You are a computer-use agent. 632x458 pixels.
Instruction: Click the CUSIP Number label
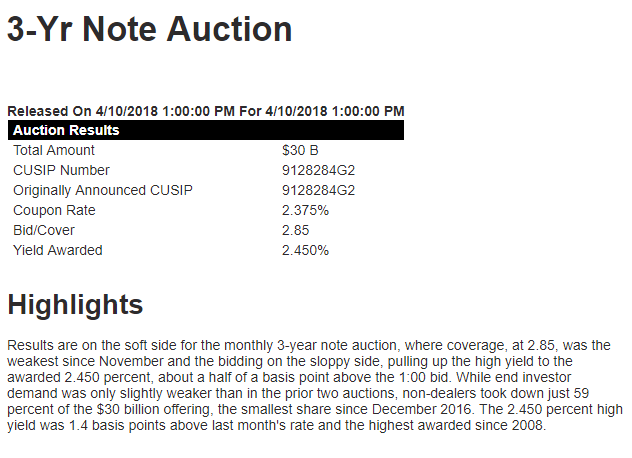61,170
